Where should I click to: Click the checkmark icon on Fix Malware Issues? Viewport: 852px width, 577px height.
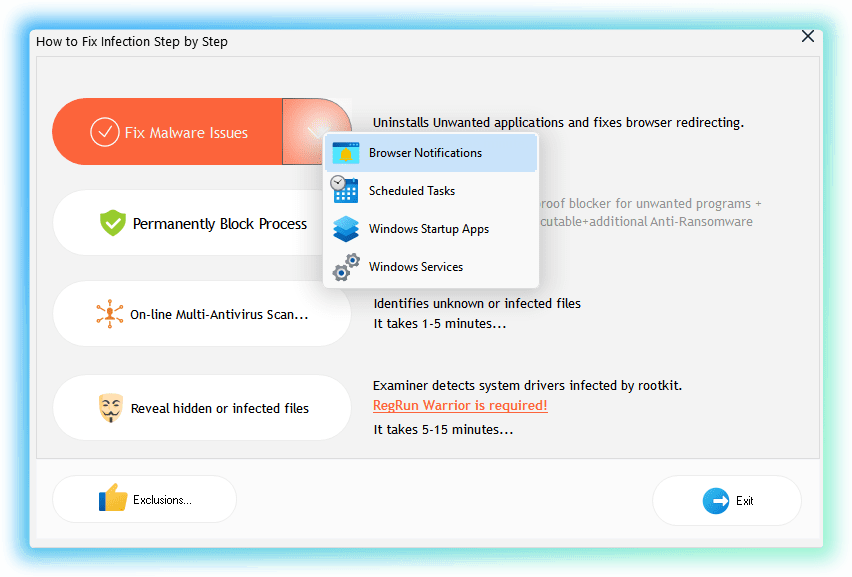click(x=105, y=132)
